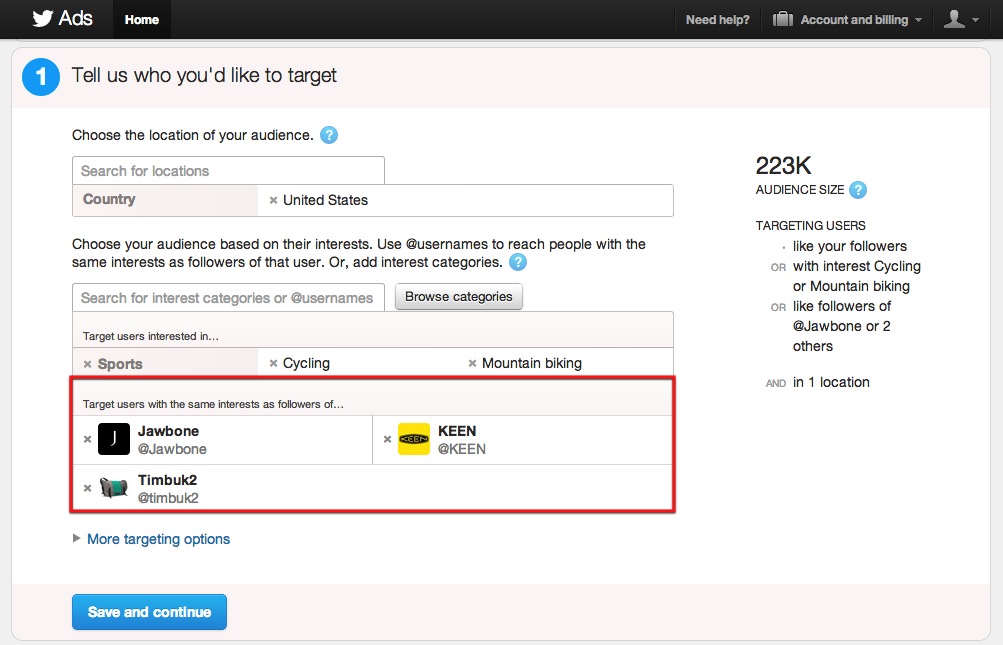Remove the KEEN username
Image resolution: width=1003 pixels, height=645 pixels.
coord(387,440)
